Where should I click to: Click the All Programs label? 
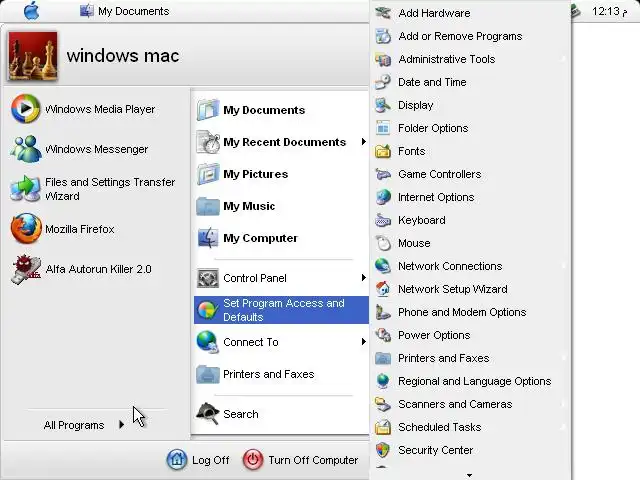tap(74, 425)
